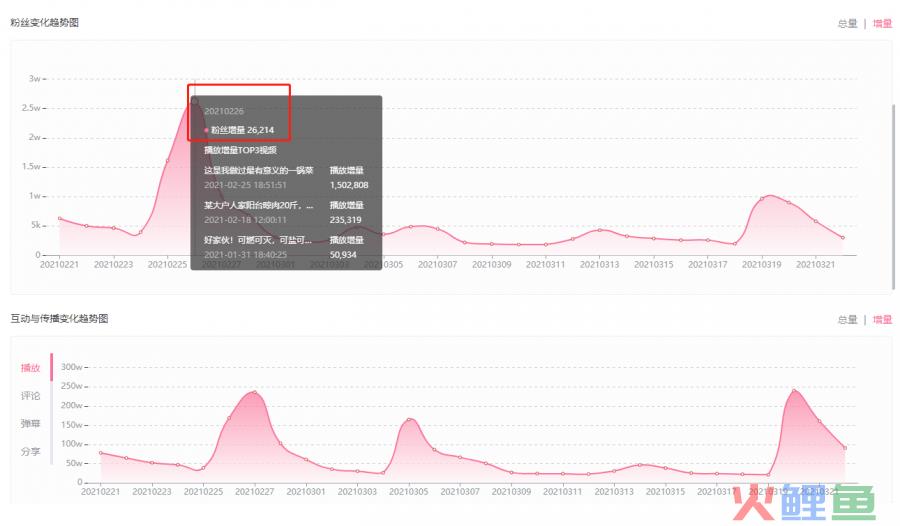Click the 20210313 data point in fan chart

pos(600,230)
